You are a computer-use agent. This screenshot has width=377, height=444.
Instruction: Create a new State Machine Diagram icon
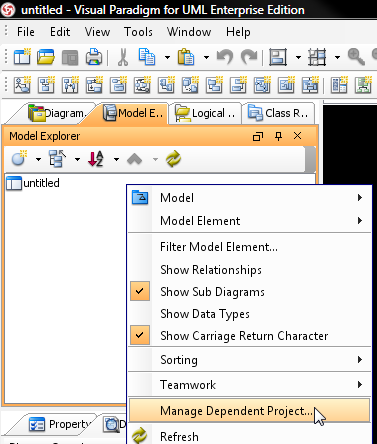tap(118, 84)
